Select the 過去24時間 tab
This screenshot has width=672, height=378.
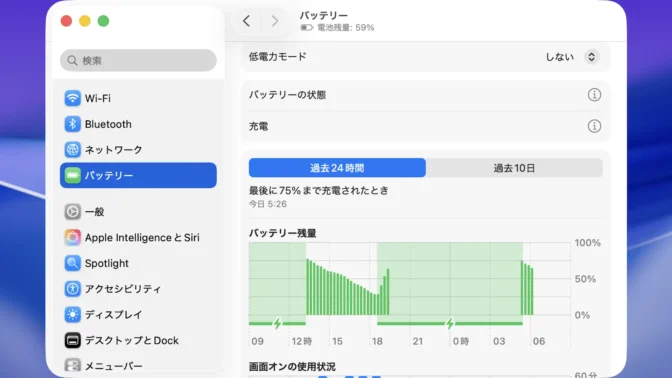(x=337, y=168)
